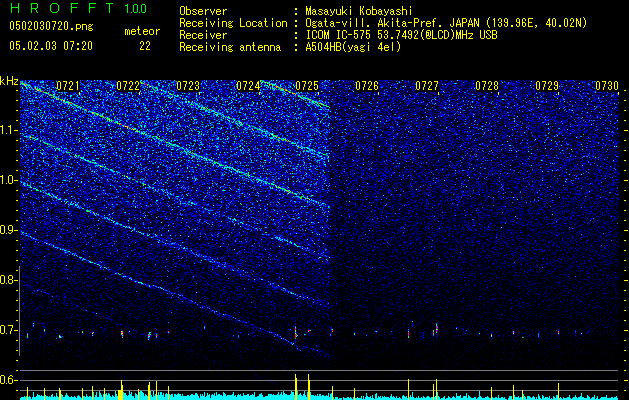Viewport: 629px width, 400px height.
Task: Click the 'Receiver' field label
Action: (x=203, y=35)
